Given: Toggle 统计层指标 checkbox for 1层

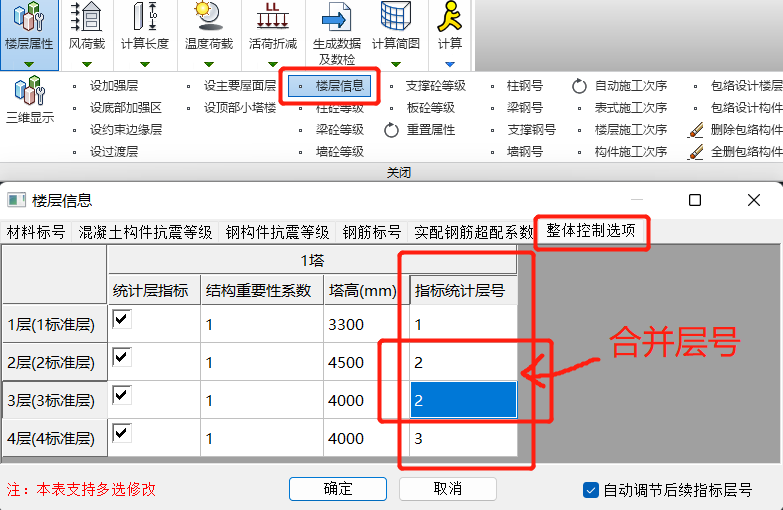Looking at the screenshot, I should [122, 319].
